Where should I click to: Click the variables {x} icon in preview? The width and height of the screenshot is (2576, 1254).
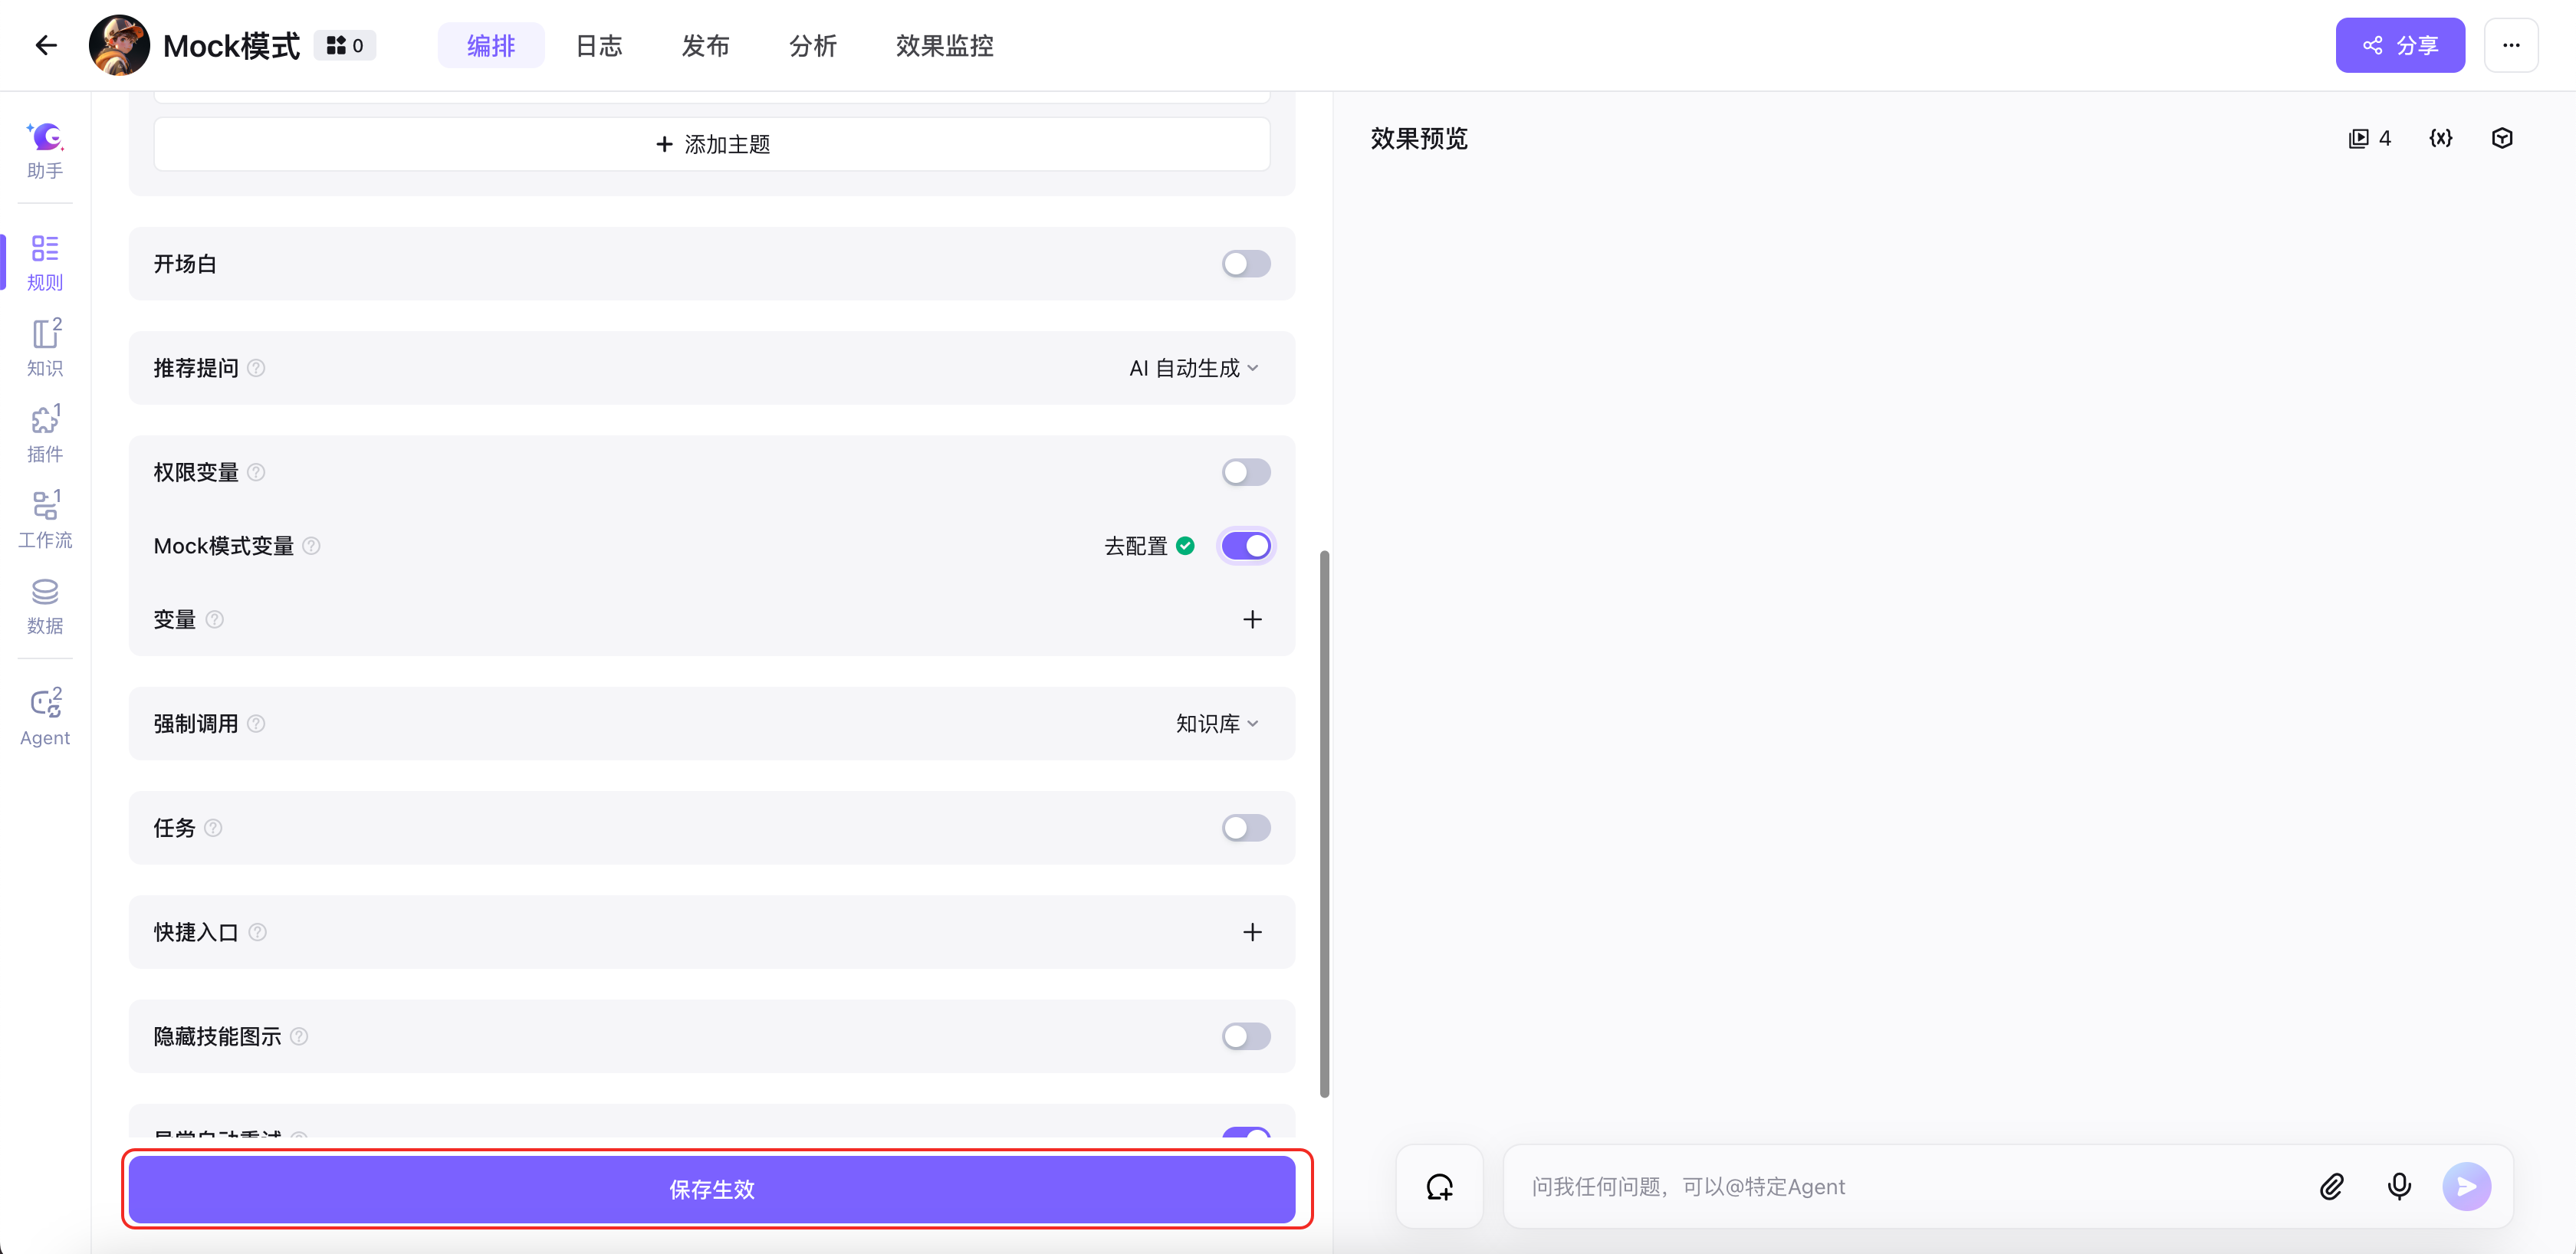click(2440, 138)
